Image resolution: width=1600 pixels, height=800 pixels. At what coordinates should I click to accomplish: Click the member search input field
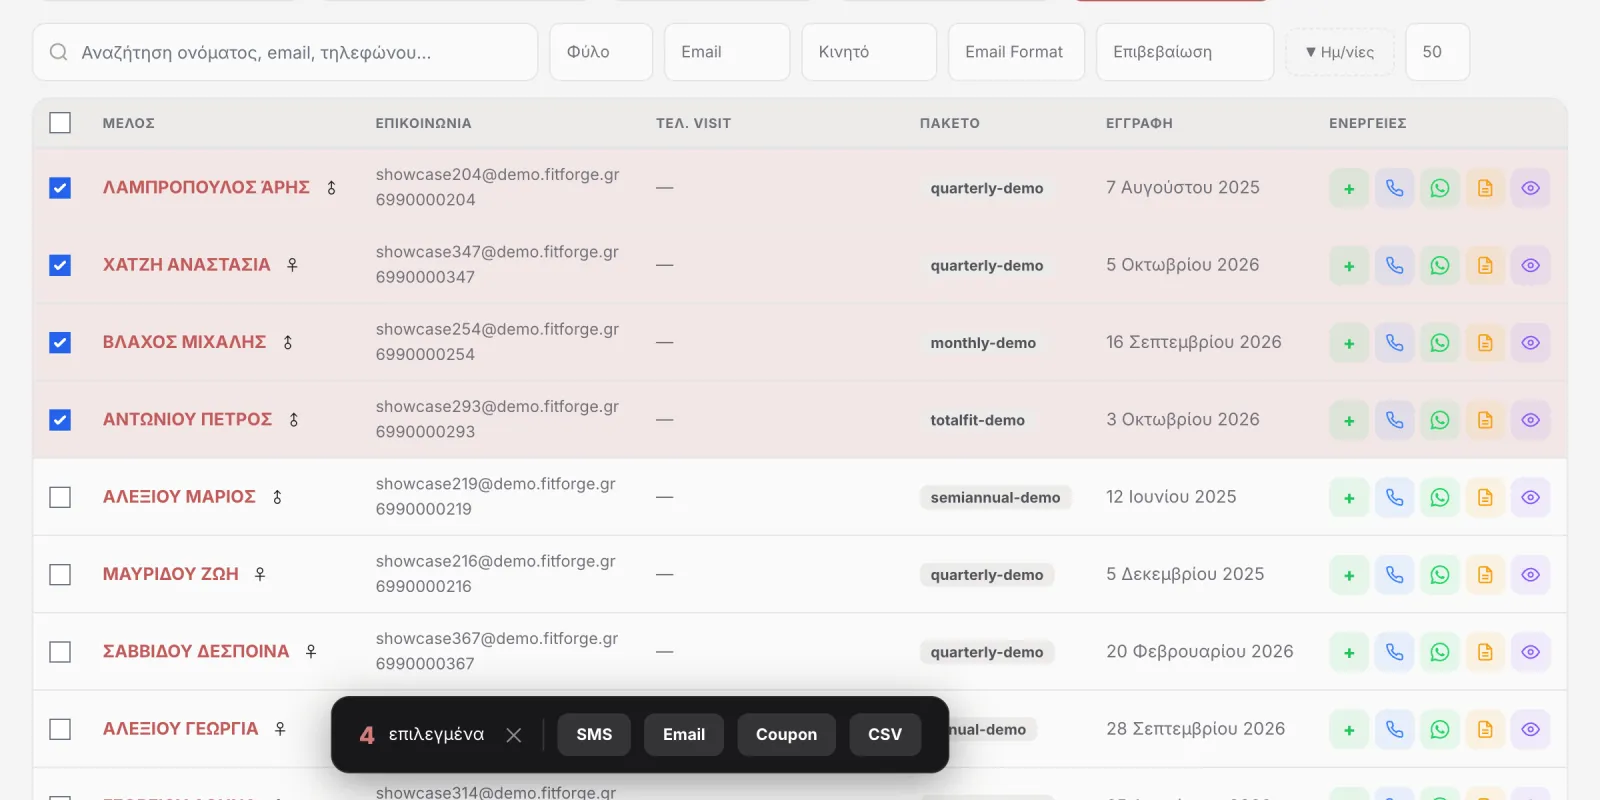click(285, 52)
